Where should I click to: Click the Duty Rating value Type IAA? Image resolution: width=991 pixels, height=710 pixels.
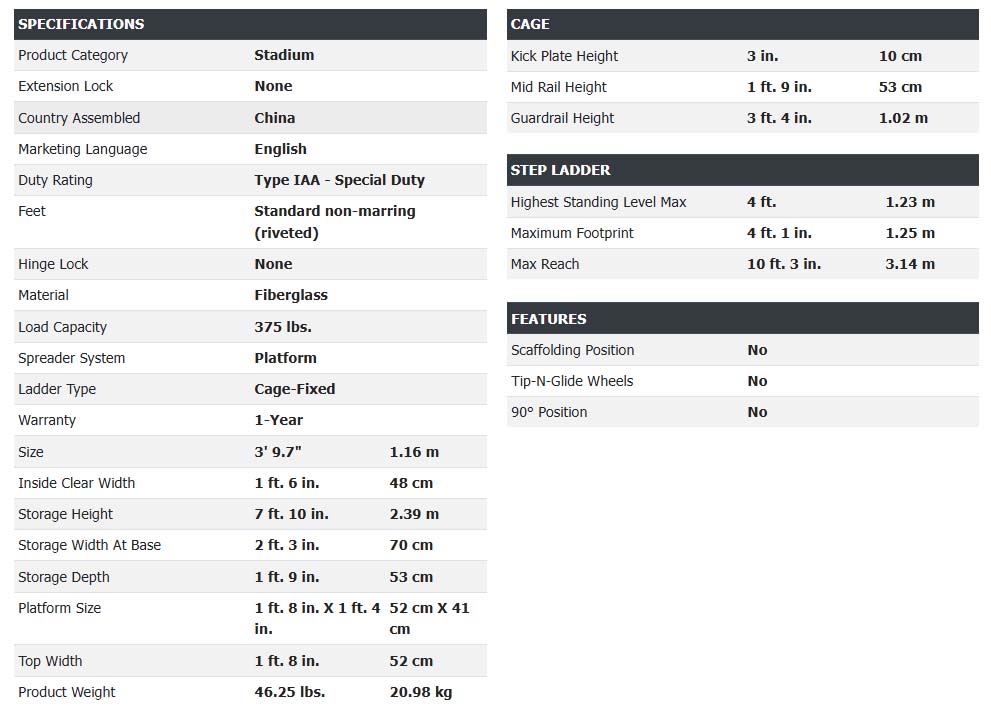coord(339,180)
